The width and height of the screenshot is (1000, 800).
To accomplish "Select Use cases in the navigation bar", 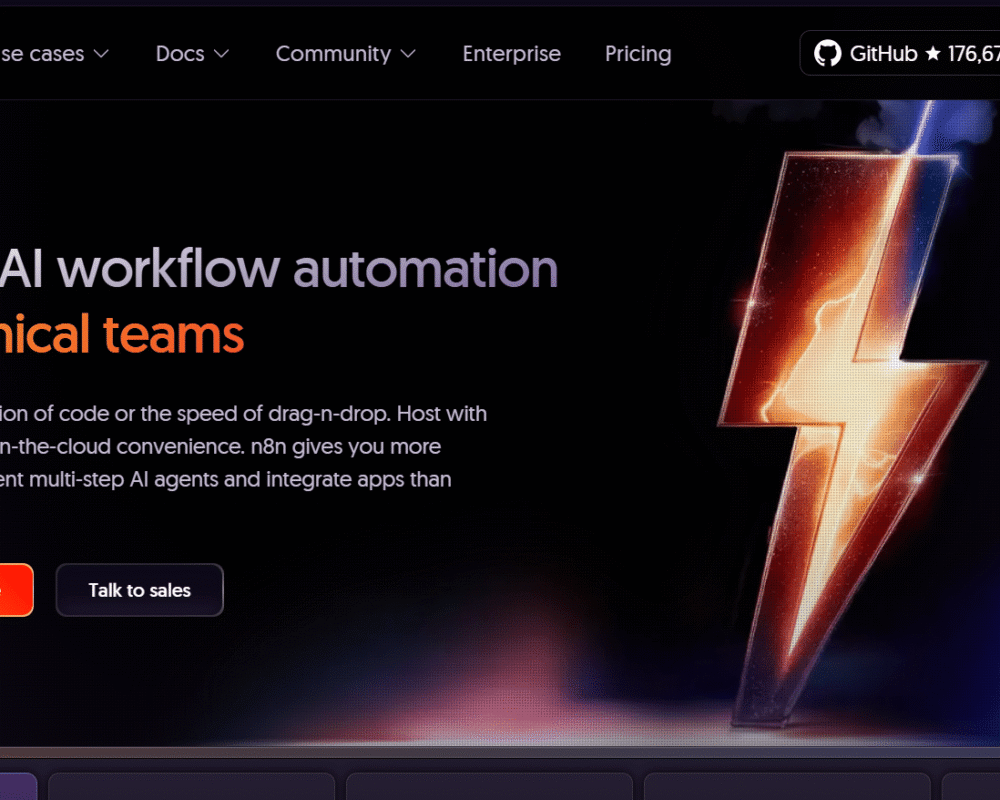I will [x=45, y=54].
